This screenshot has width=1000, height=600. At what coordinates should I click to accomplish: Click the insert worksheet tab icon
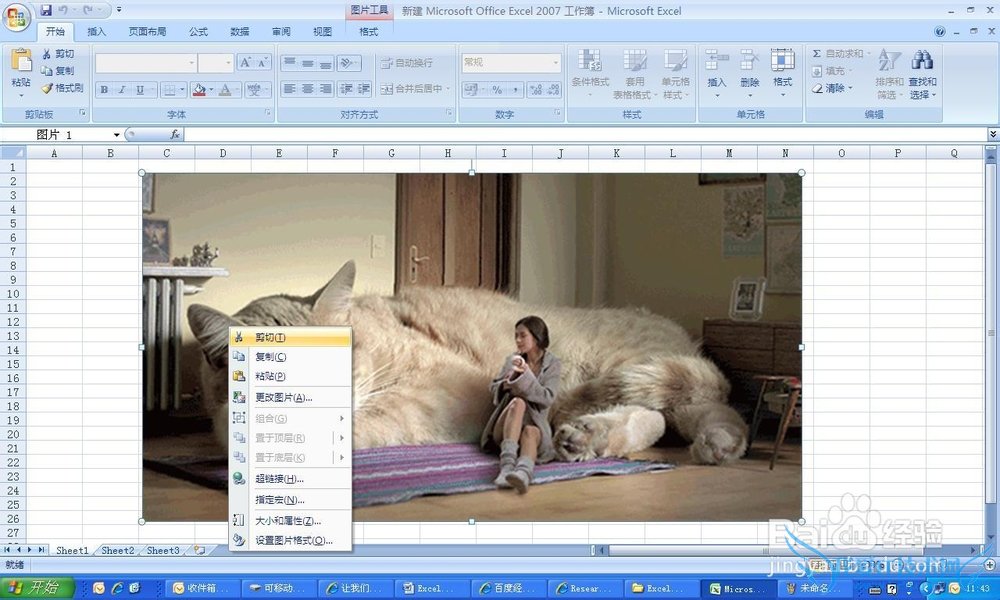coord(200,550)
